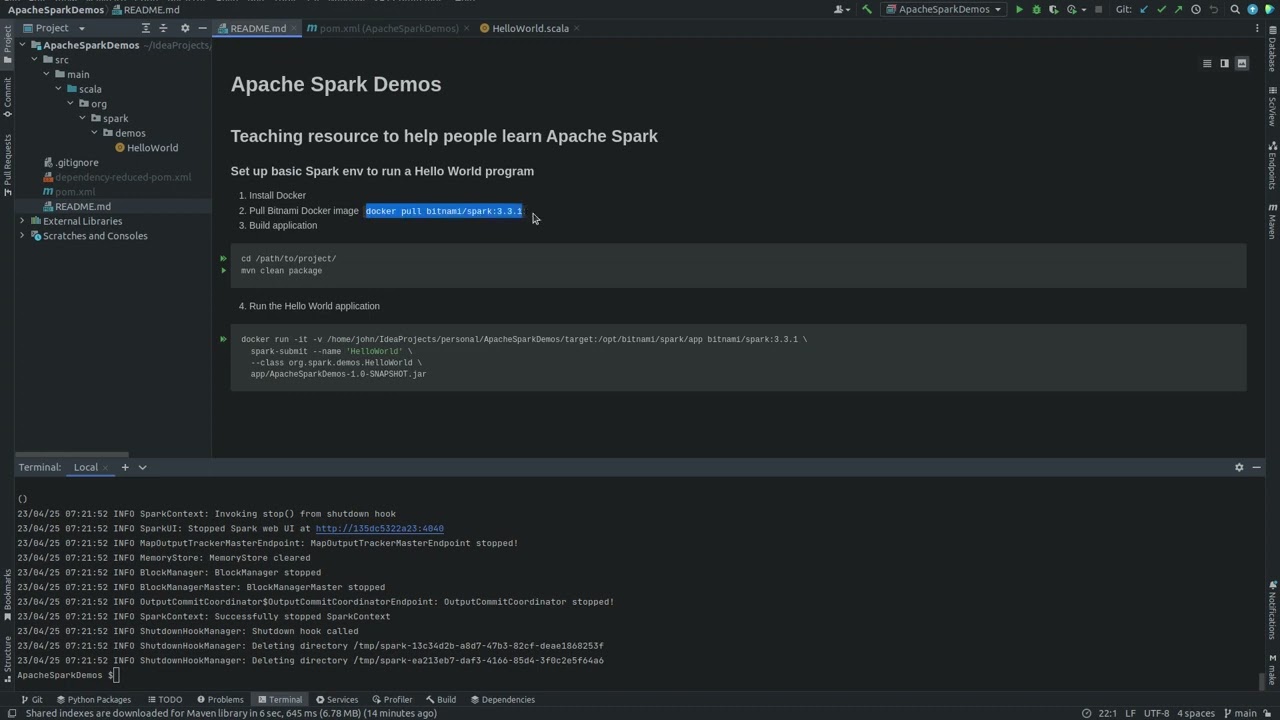Hide the Project tool window
The image size is (1280, 720).
202,28
